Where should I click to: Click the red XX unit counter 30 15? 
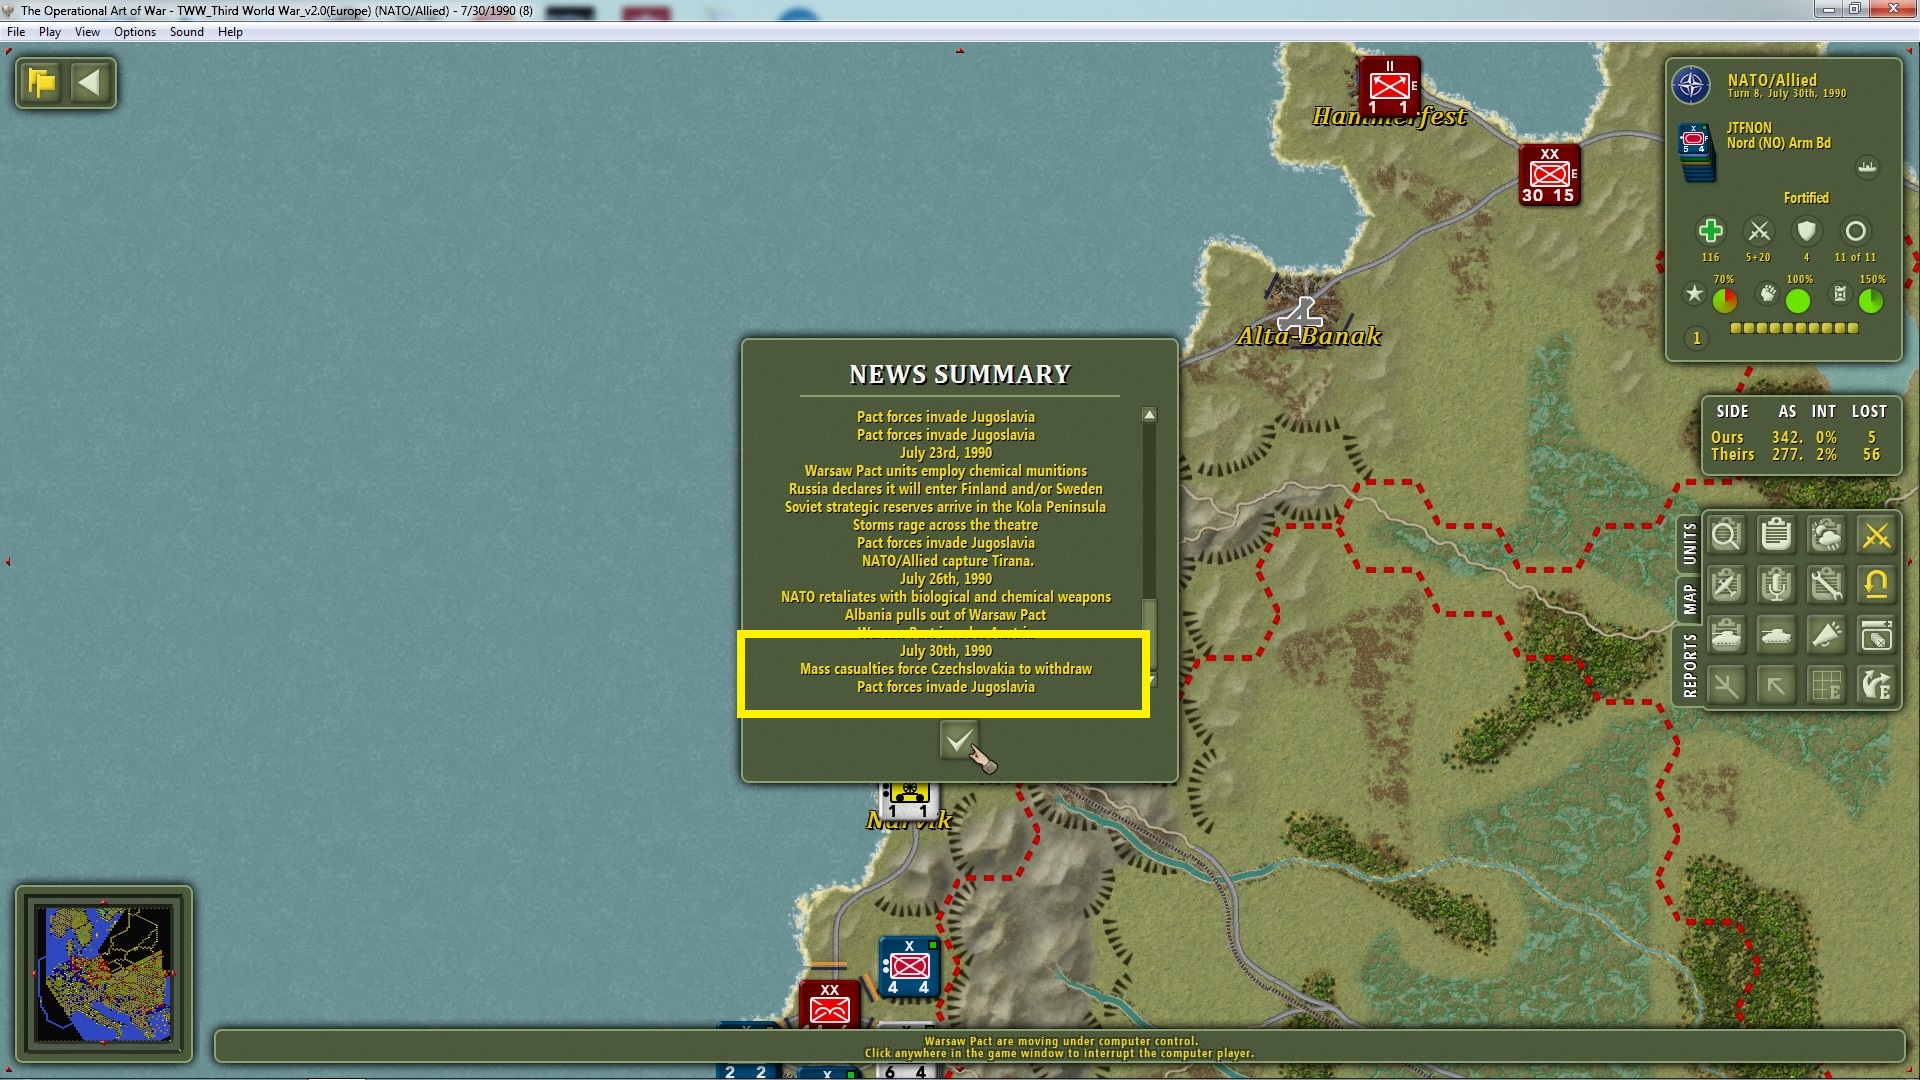[x=1549, y=175]
